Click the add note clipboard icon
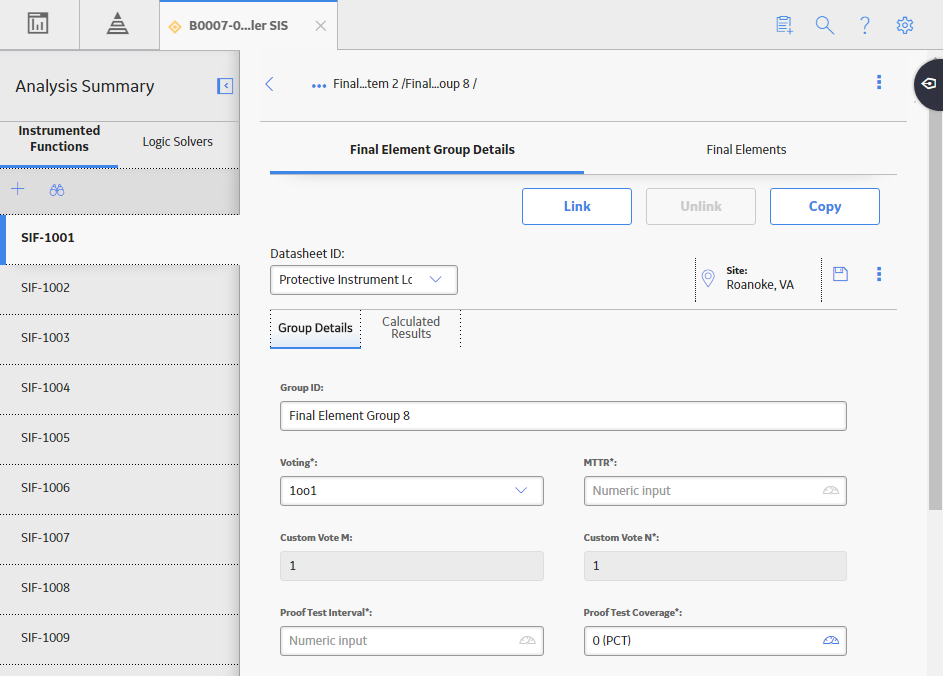This screenshot has width=943, height=676. click(784, 25)
